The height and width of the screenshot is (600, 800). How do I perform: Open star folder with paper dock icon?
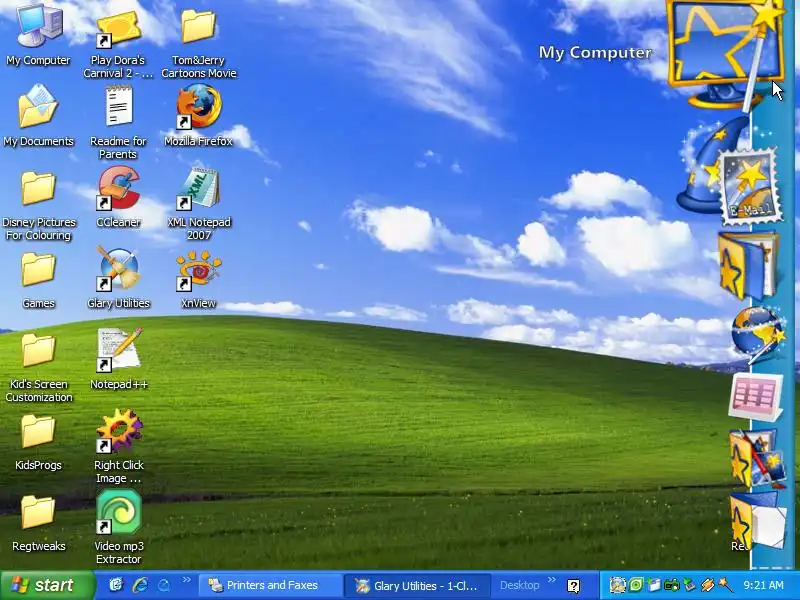[757, 520]
